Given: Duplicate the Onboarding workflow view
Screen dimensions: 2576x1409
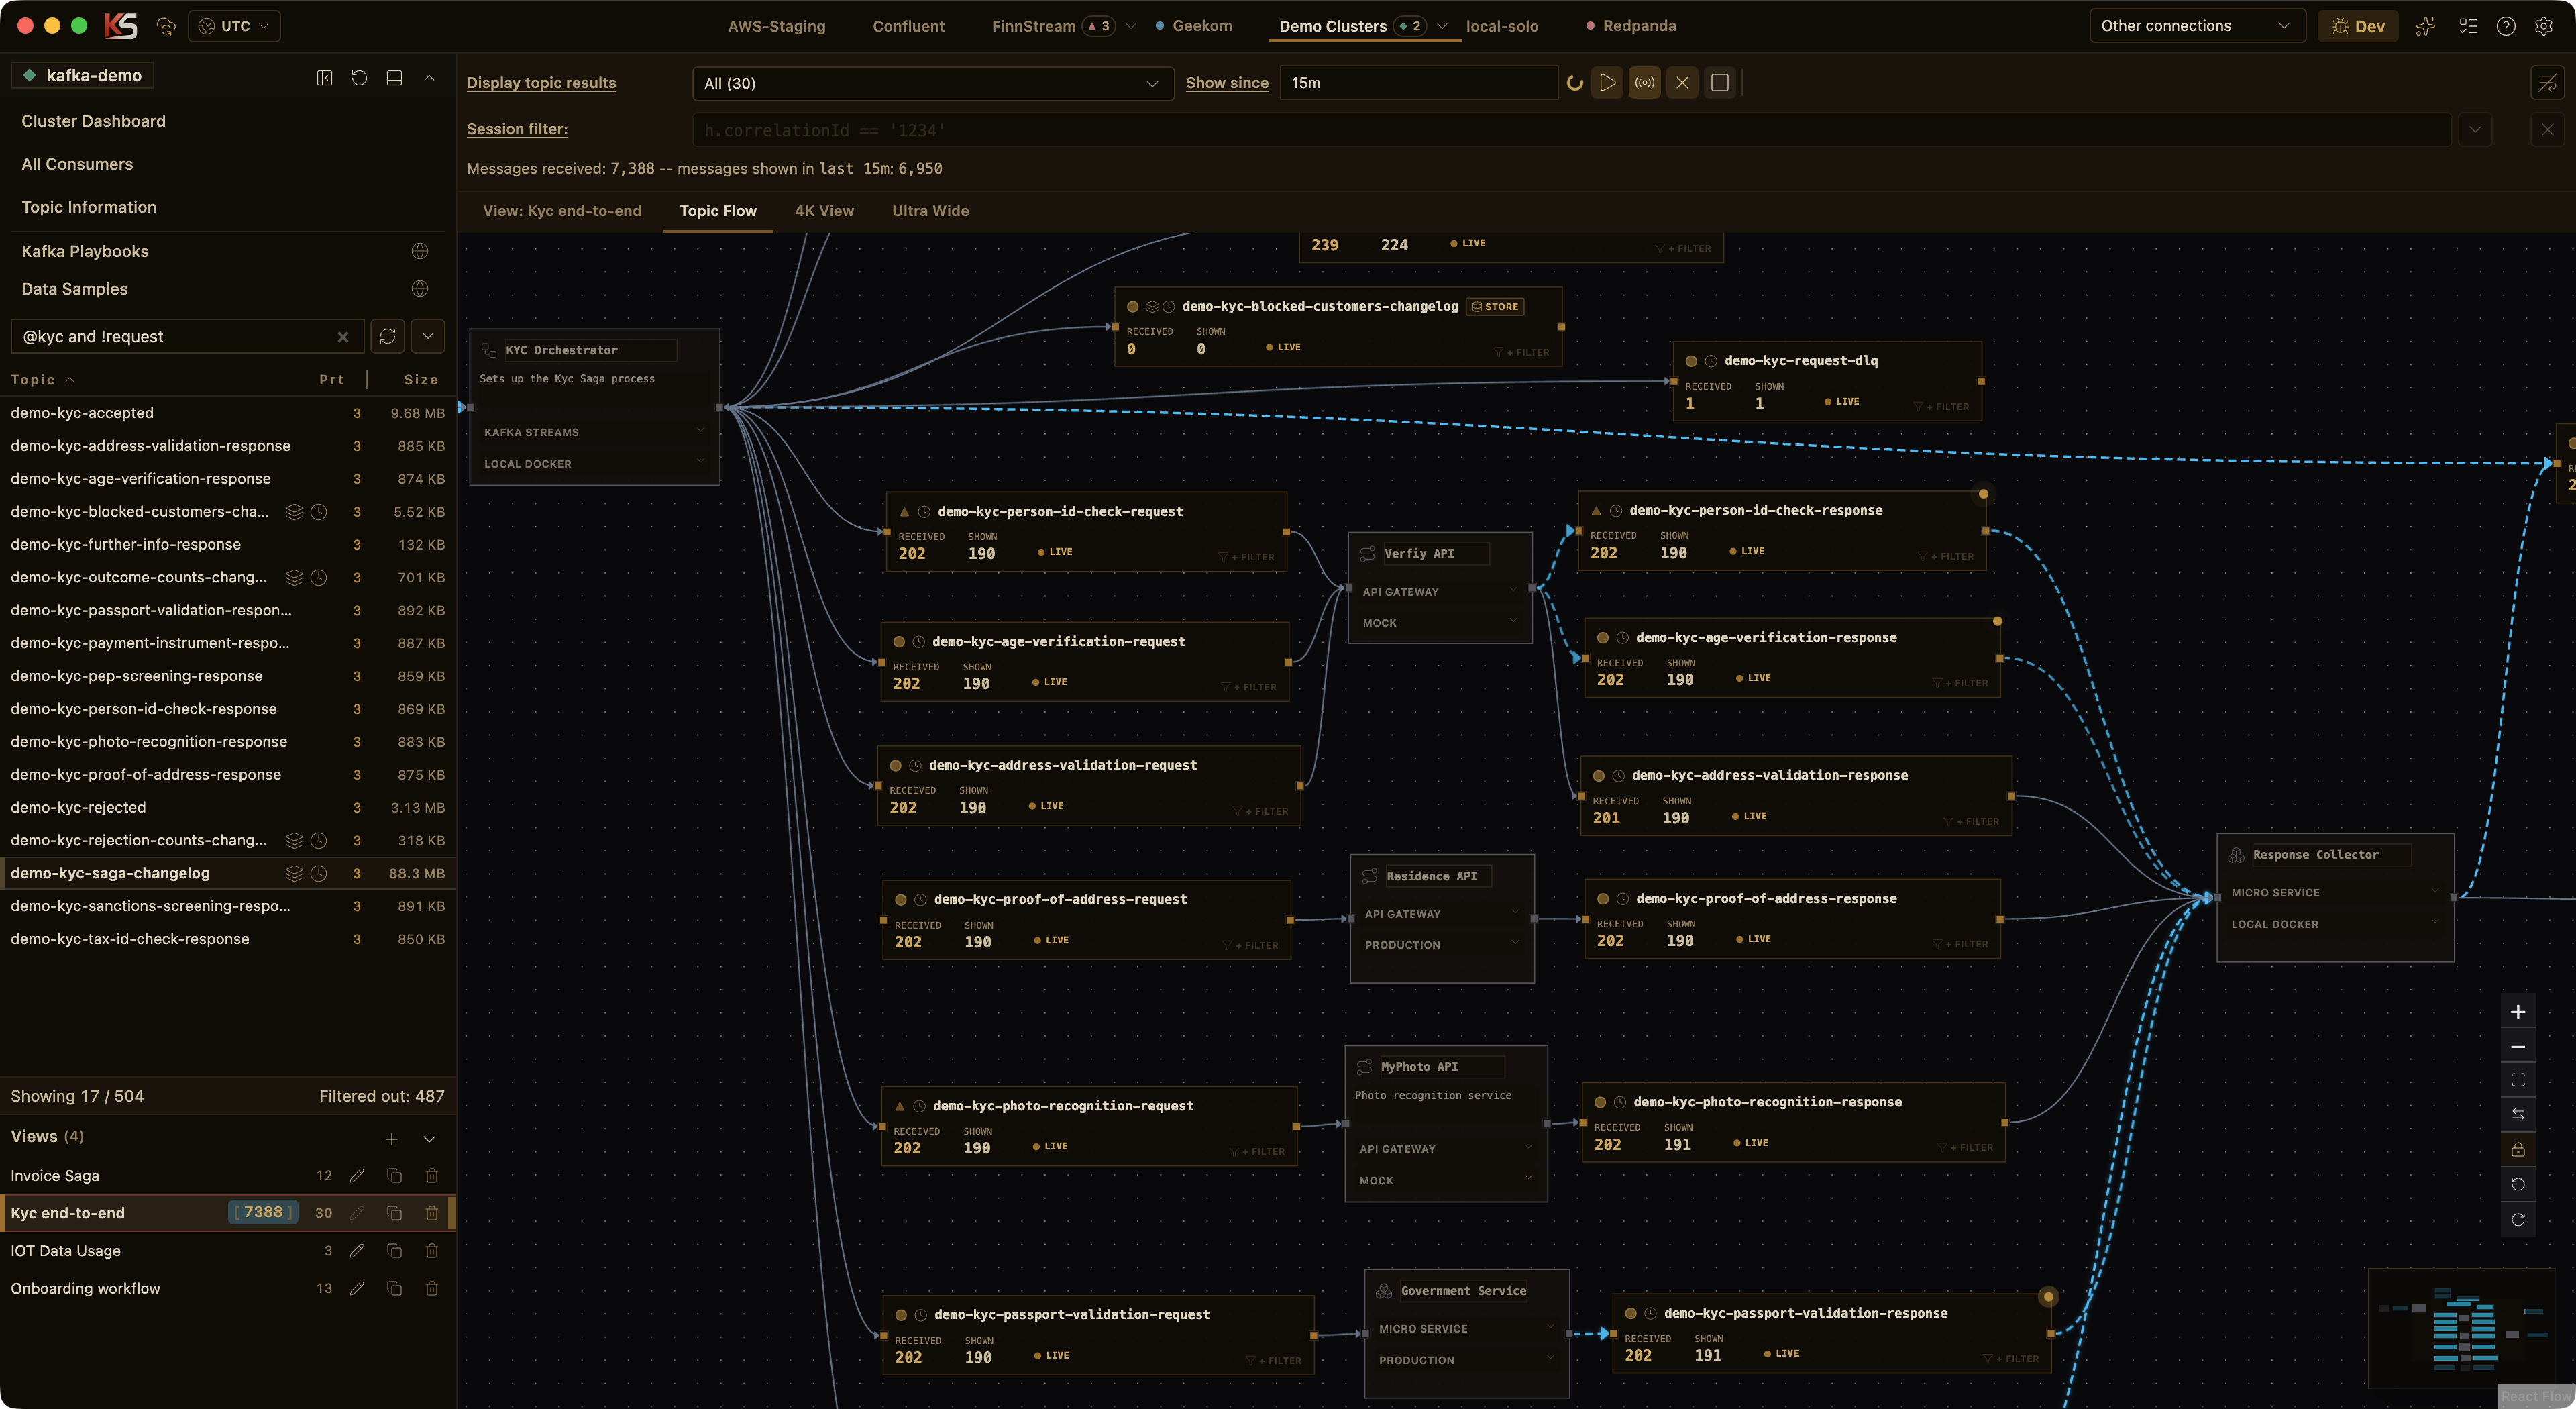Looking at the screenshot, I should [x=394, y=1289].
